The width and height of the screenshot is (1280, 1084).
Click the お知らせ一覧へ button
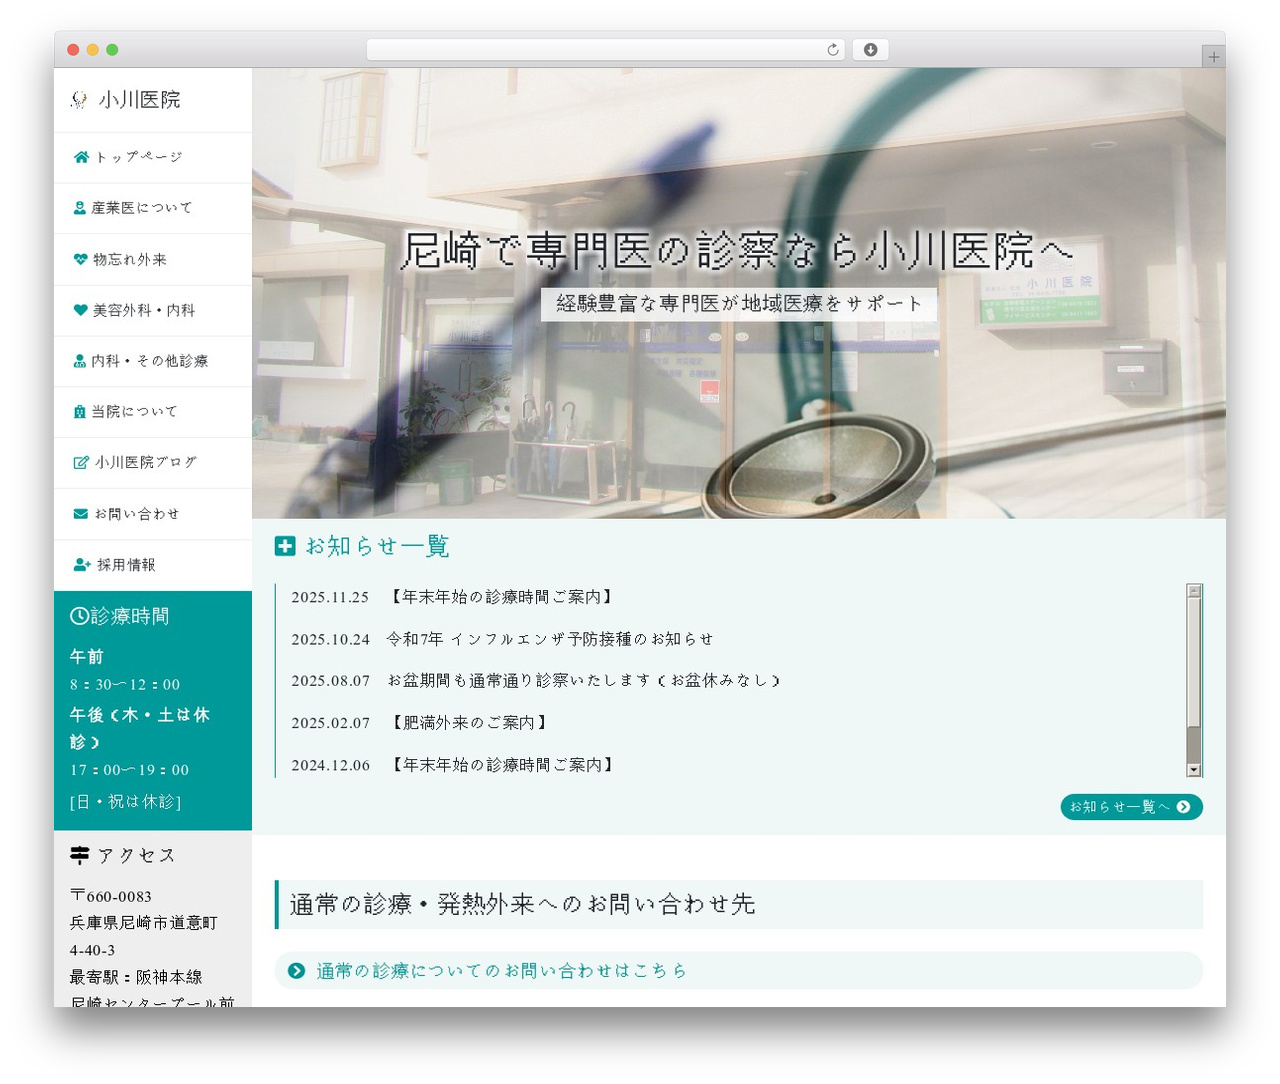click(x=1131, y=807)
